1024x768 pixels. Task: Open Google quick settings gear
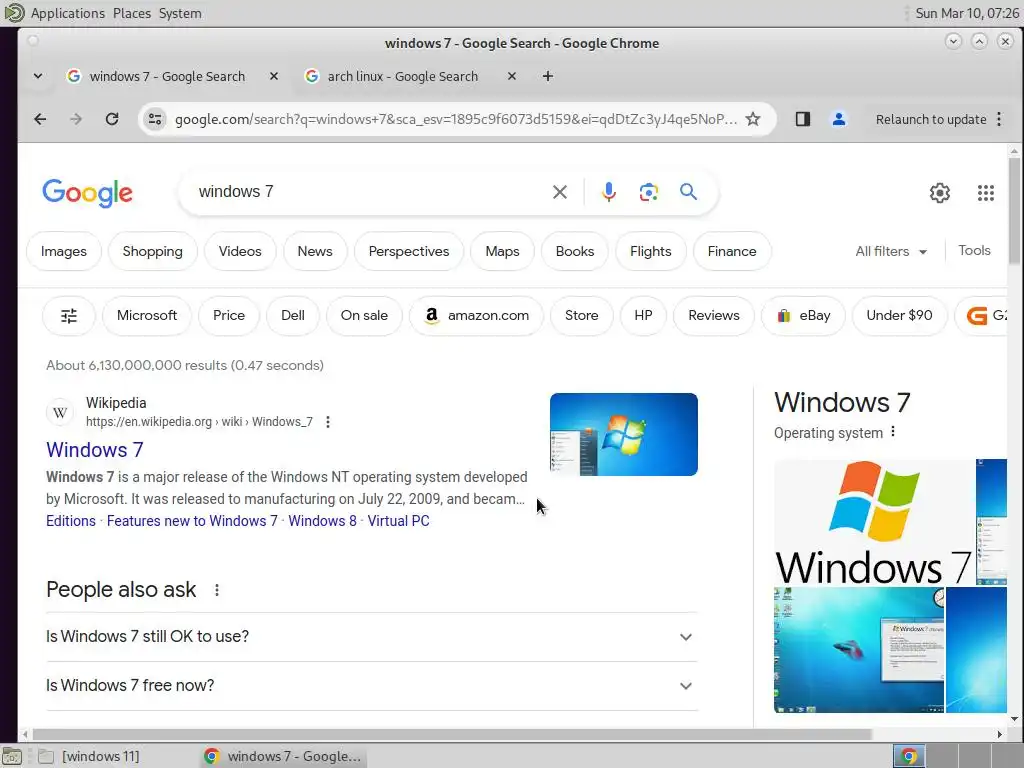(x=940, y=193)
